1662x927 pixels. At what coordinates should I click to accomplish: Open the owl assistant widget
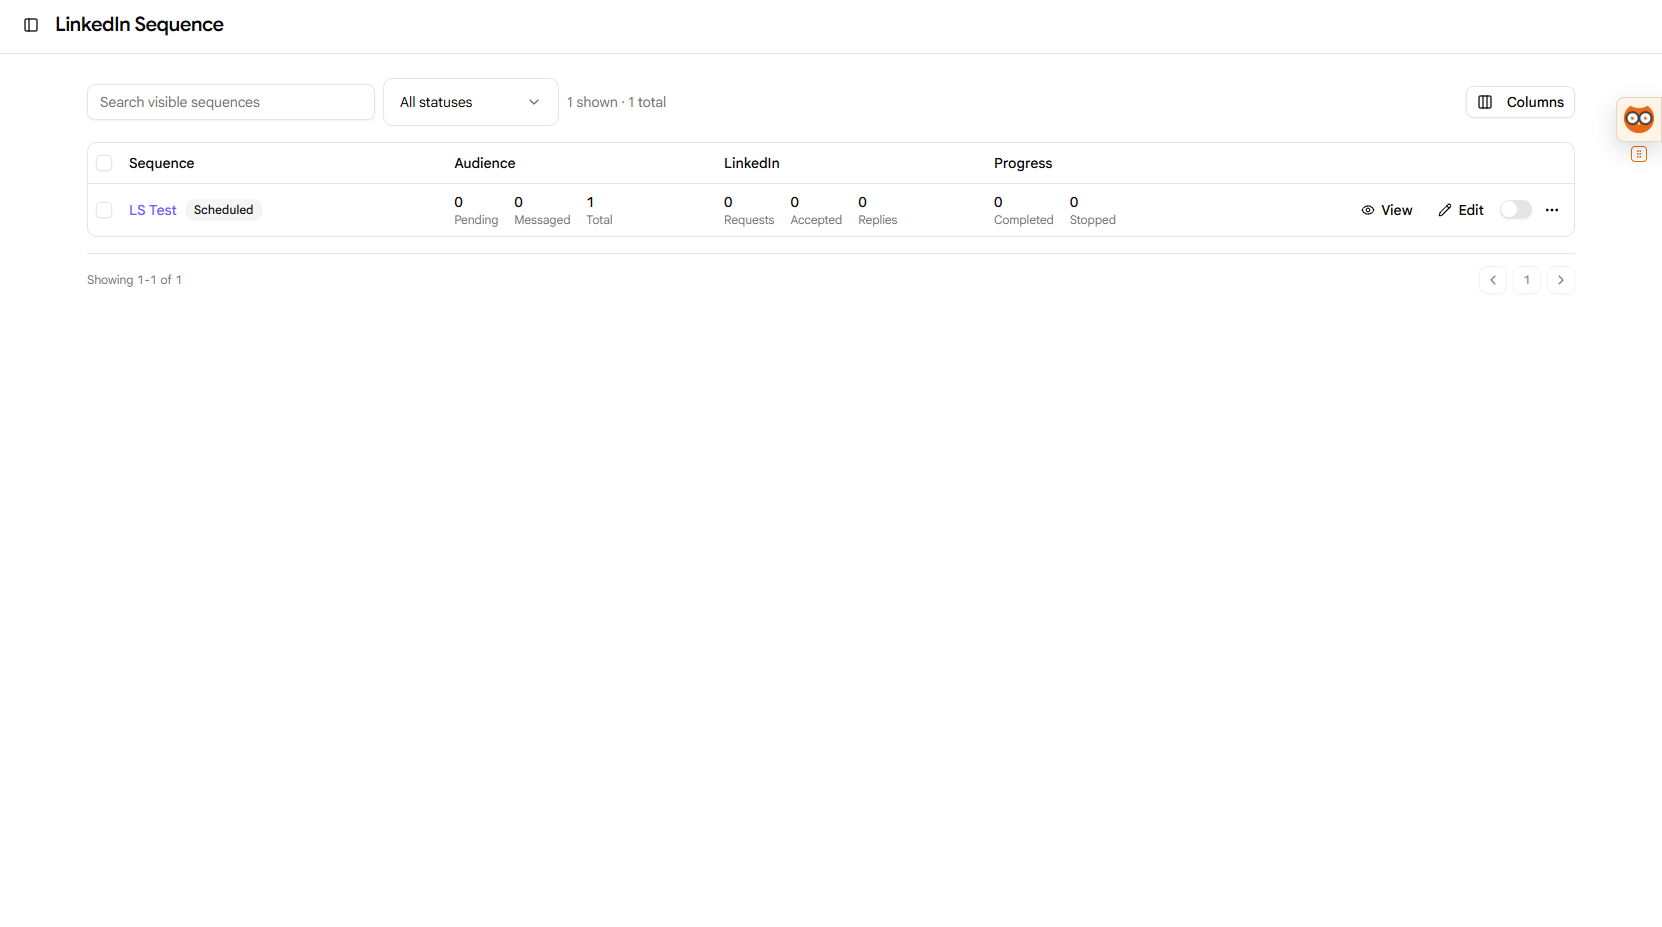point(1638,119)
